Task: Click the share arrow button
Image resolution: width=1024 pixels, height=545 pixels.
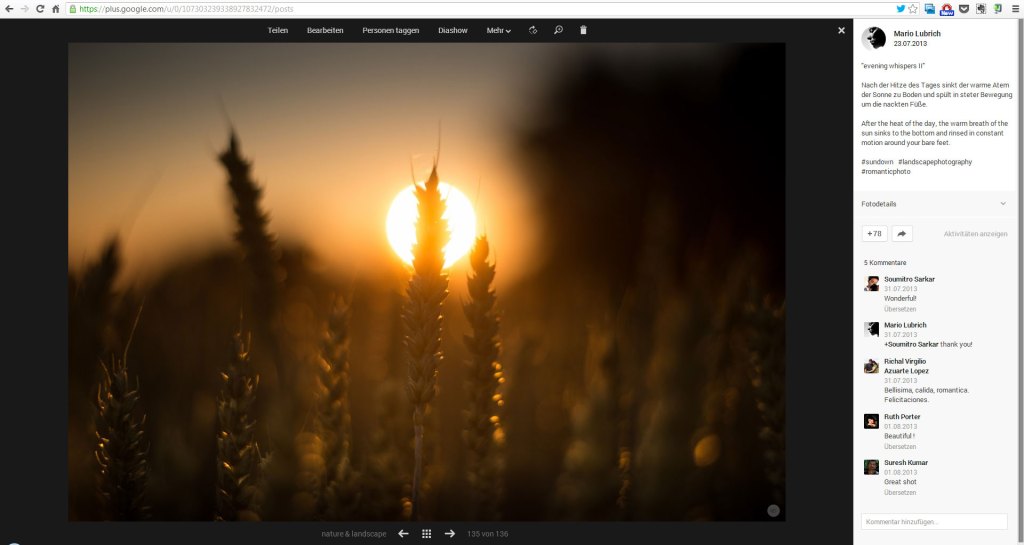Action: [901, 233]
